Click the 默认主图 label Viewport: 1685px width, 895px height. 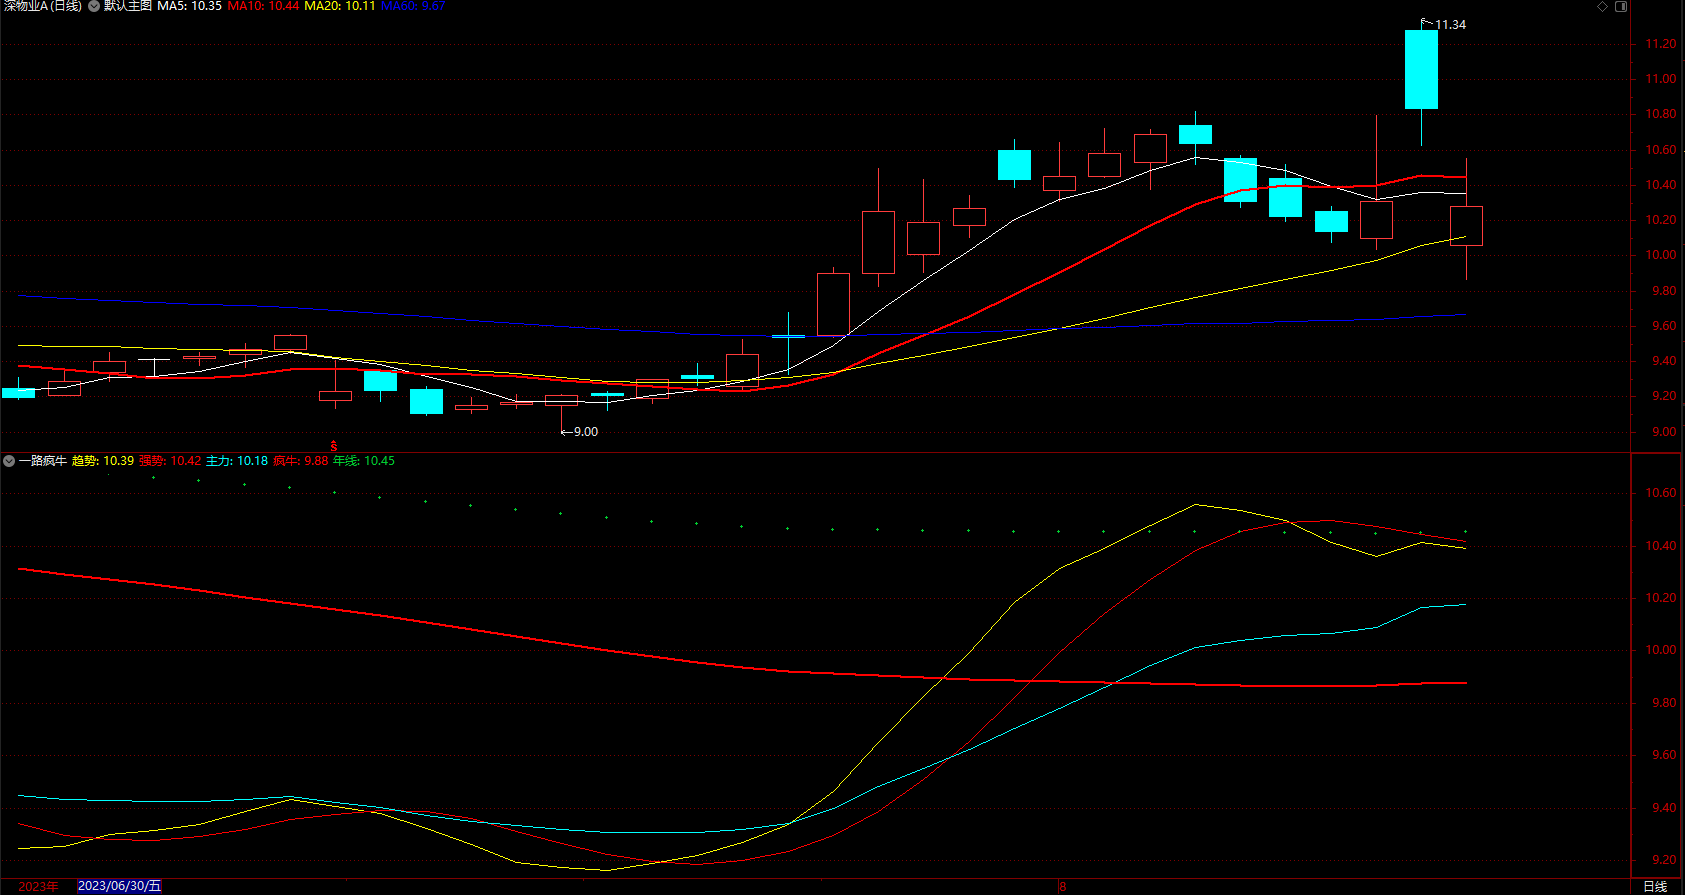(x=128, y=6)
